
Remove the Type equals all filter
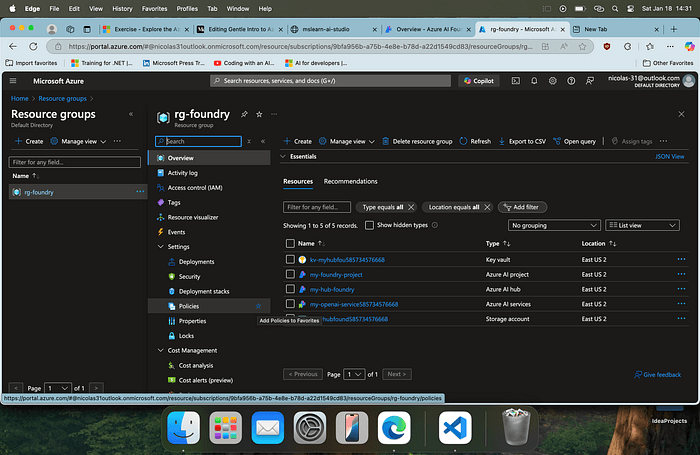point(411,207)
